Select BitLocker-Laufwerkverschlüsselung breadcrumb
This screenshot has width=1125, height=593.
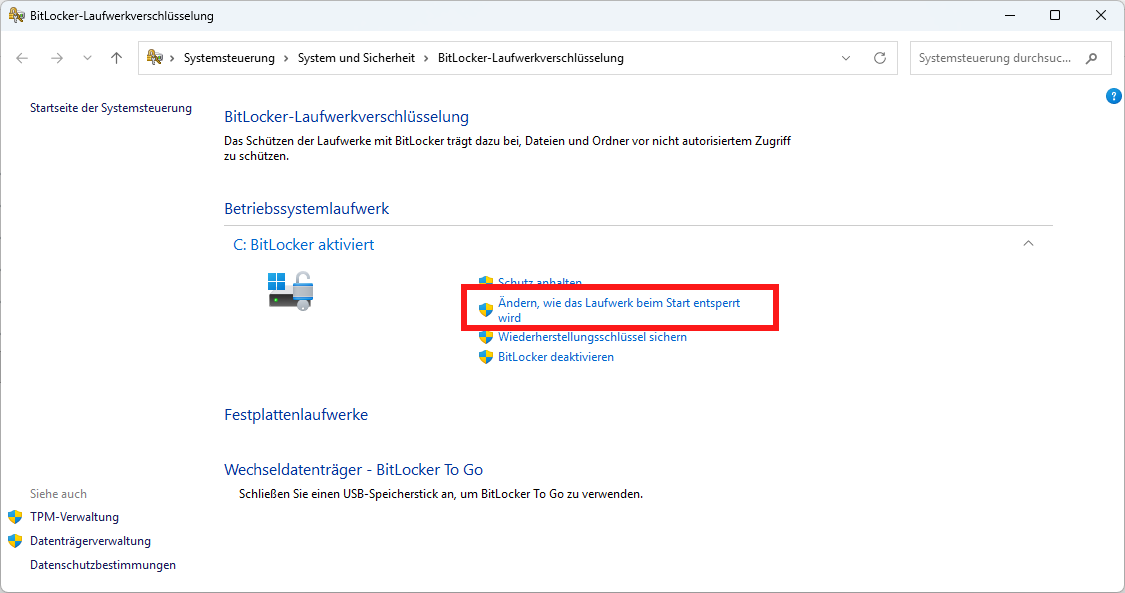click(x=530, y=58)
